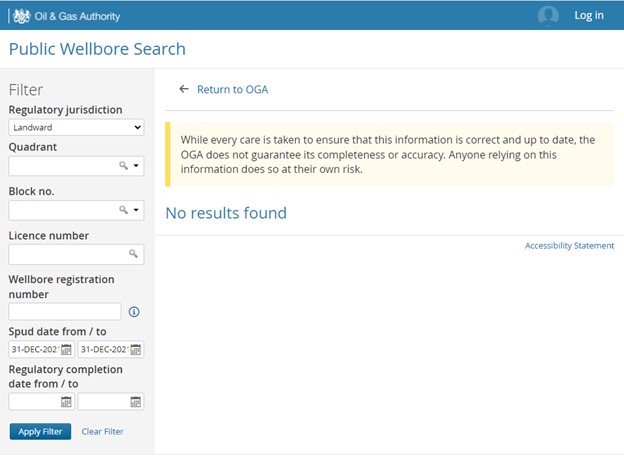Screen dimensions: 624x456
Task: Expand the Quadrant dropdown arrow
Action: pyautogui.click(x=137, y=166)
